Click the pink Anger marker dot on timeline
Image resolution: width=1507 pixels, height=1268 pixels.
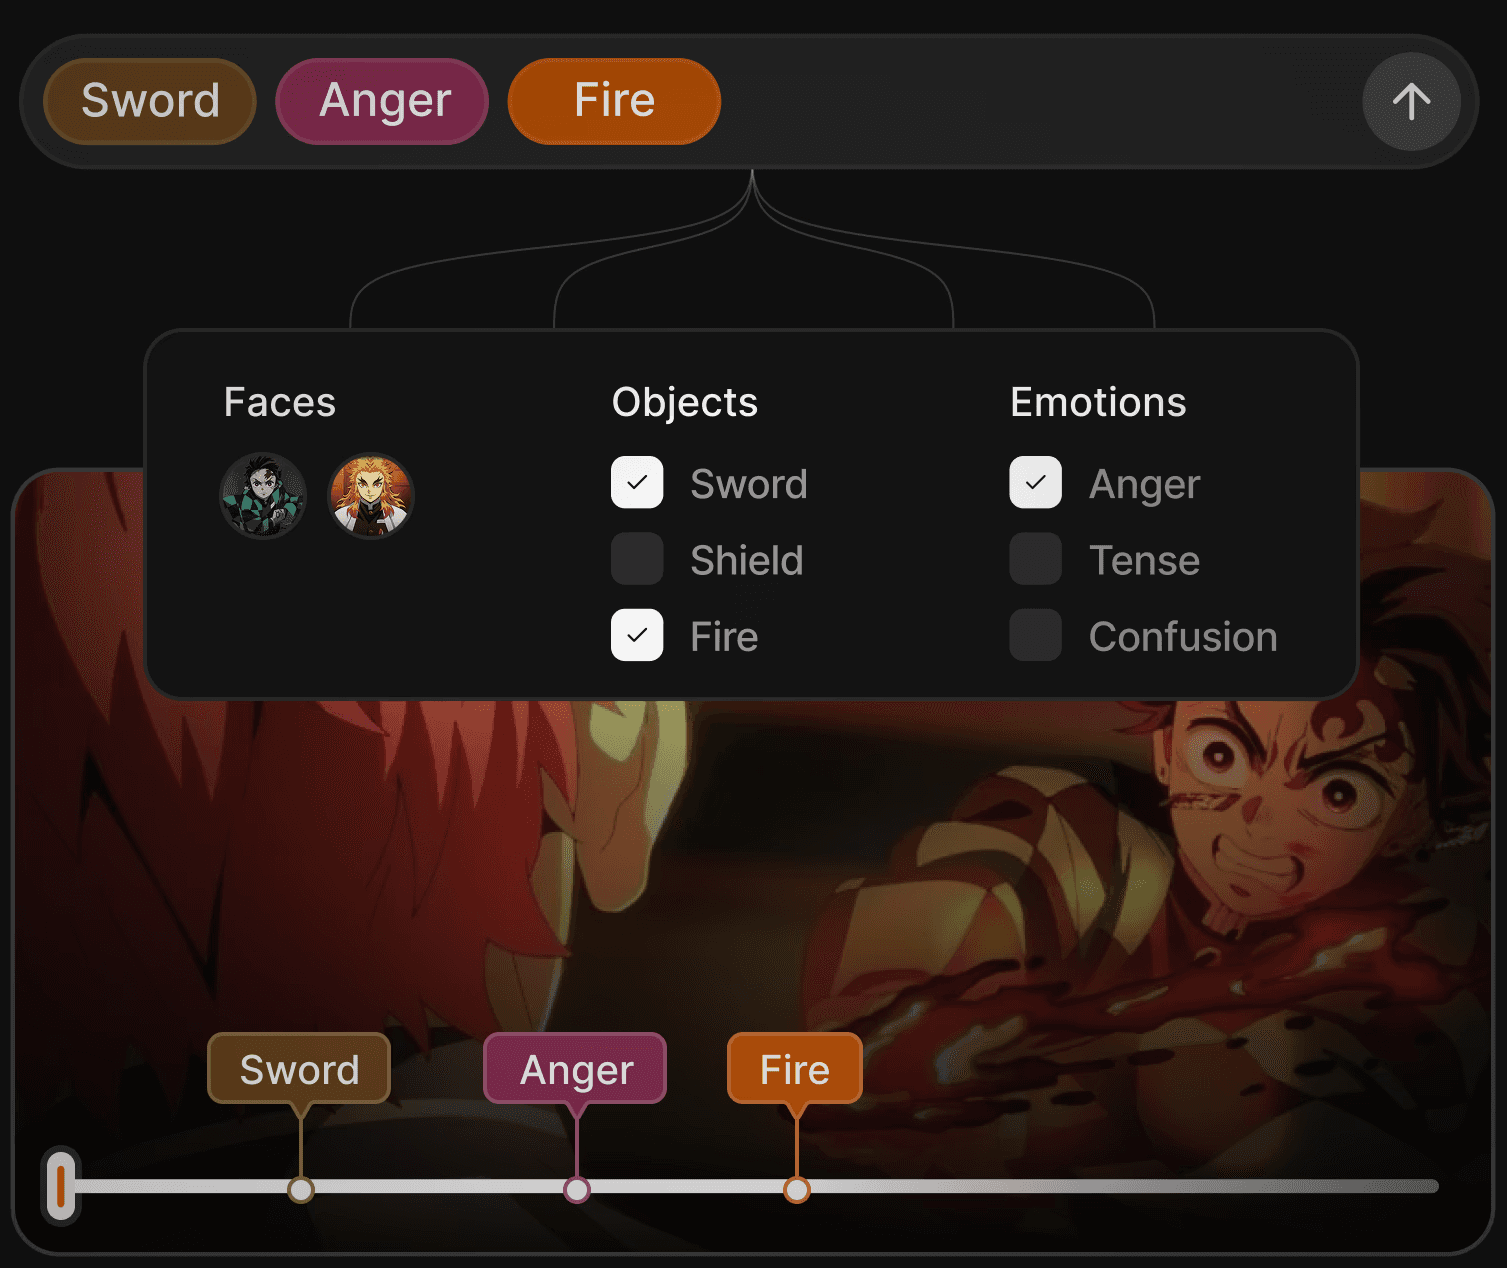pyautogui.click(x=577, y=1190)
